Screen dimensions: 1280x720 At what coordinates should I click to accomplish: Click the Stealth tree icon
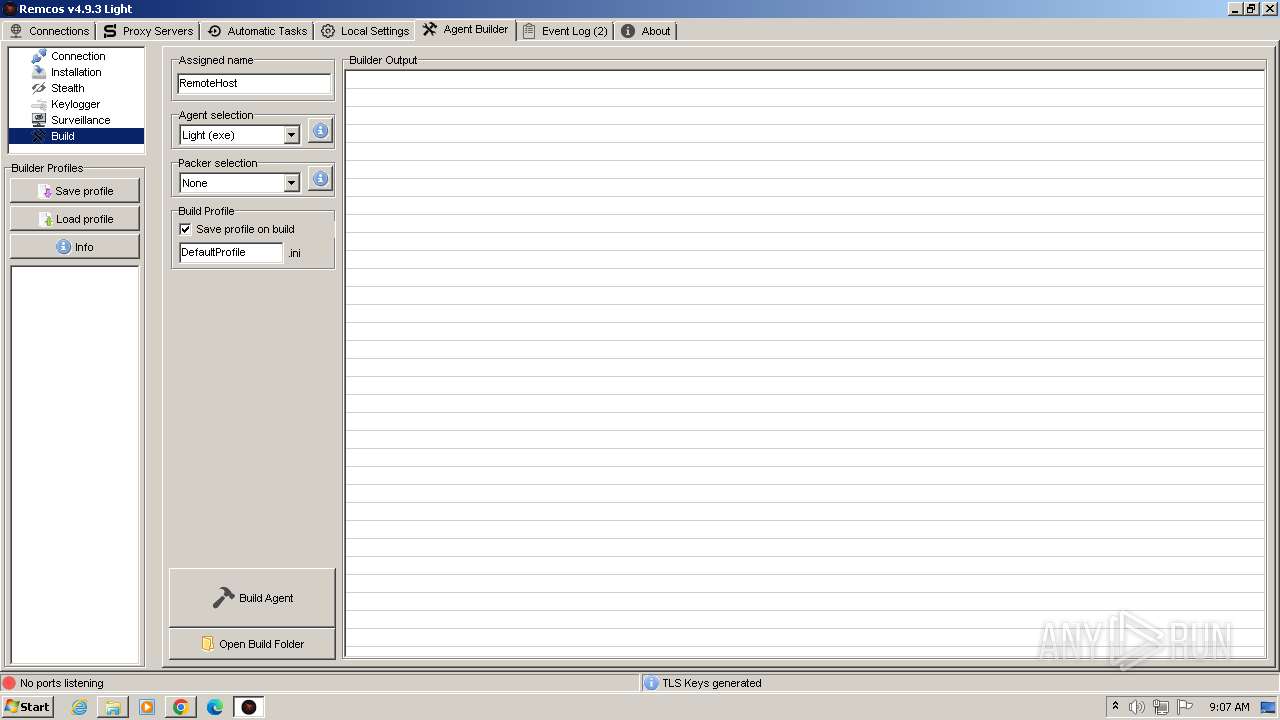pyautogui.click(x=39, y=88)
